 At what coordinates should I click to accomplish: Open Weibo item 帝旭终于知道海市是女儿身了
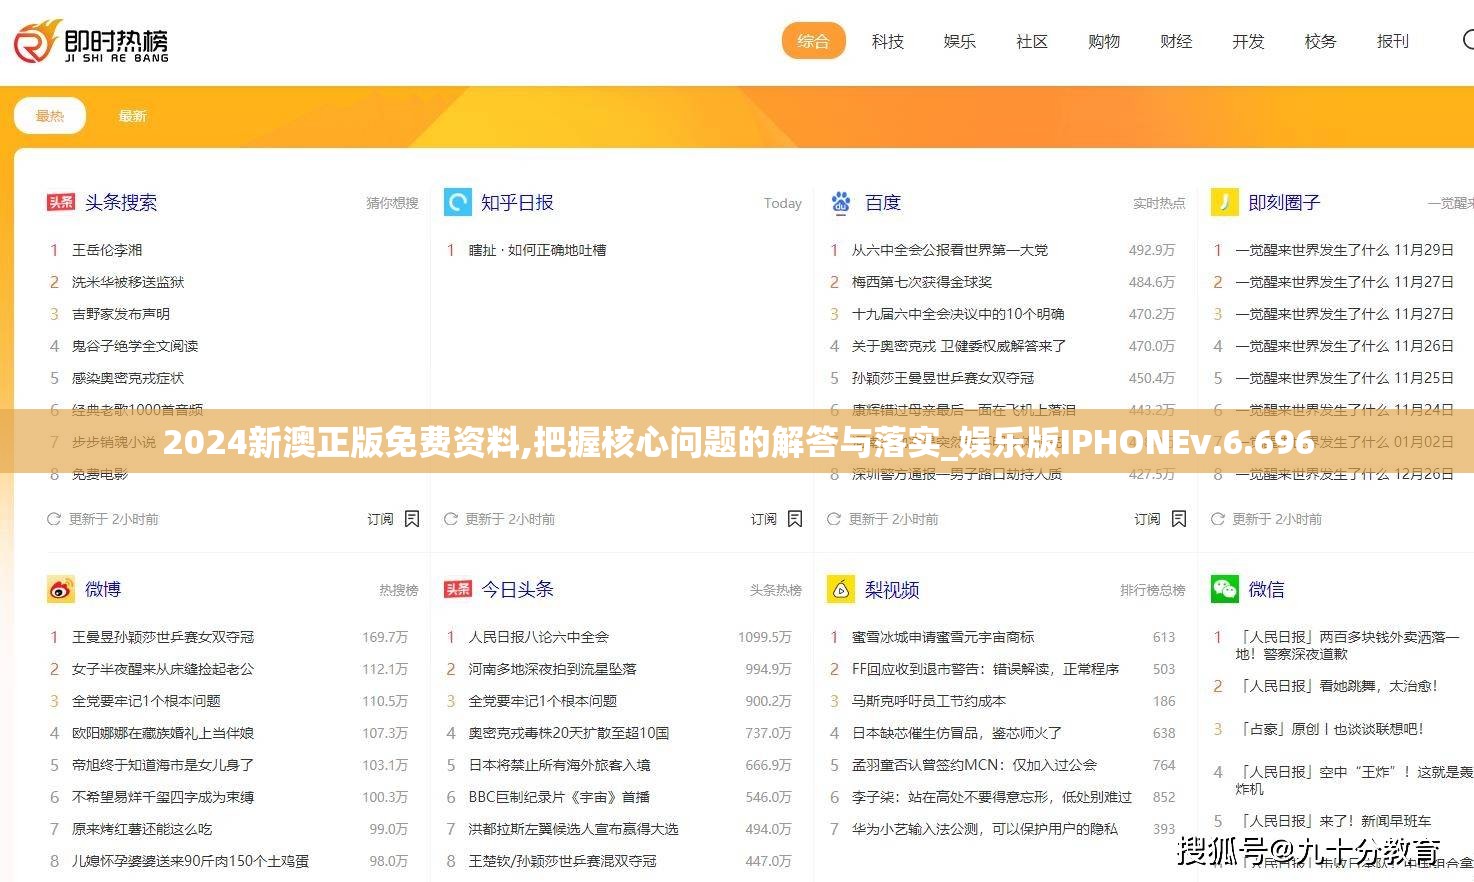(x=163, y=765)
